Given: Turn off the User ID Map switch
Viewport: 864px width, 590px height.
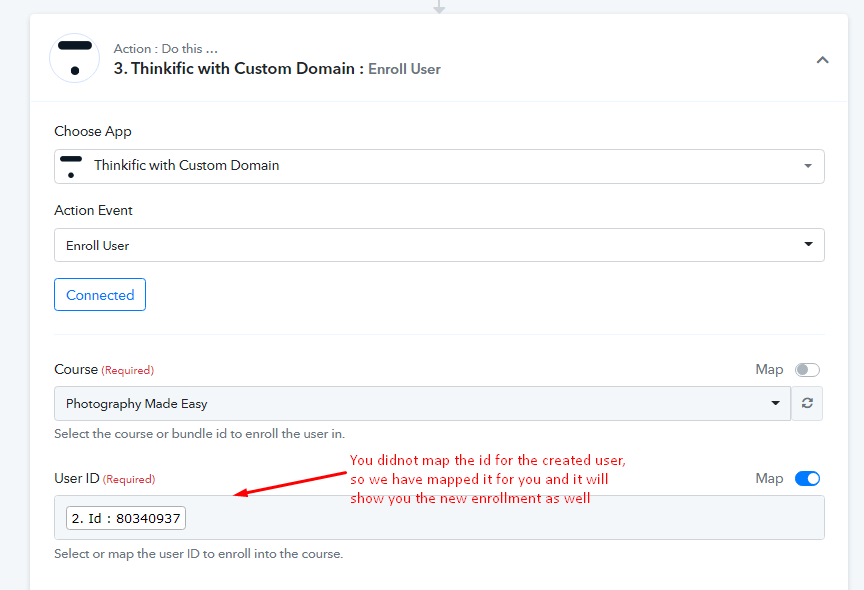Looking at the screenshot, I should click(x=807, y=479).
